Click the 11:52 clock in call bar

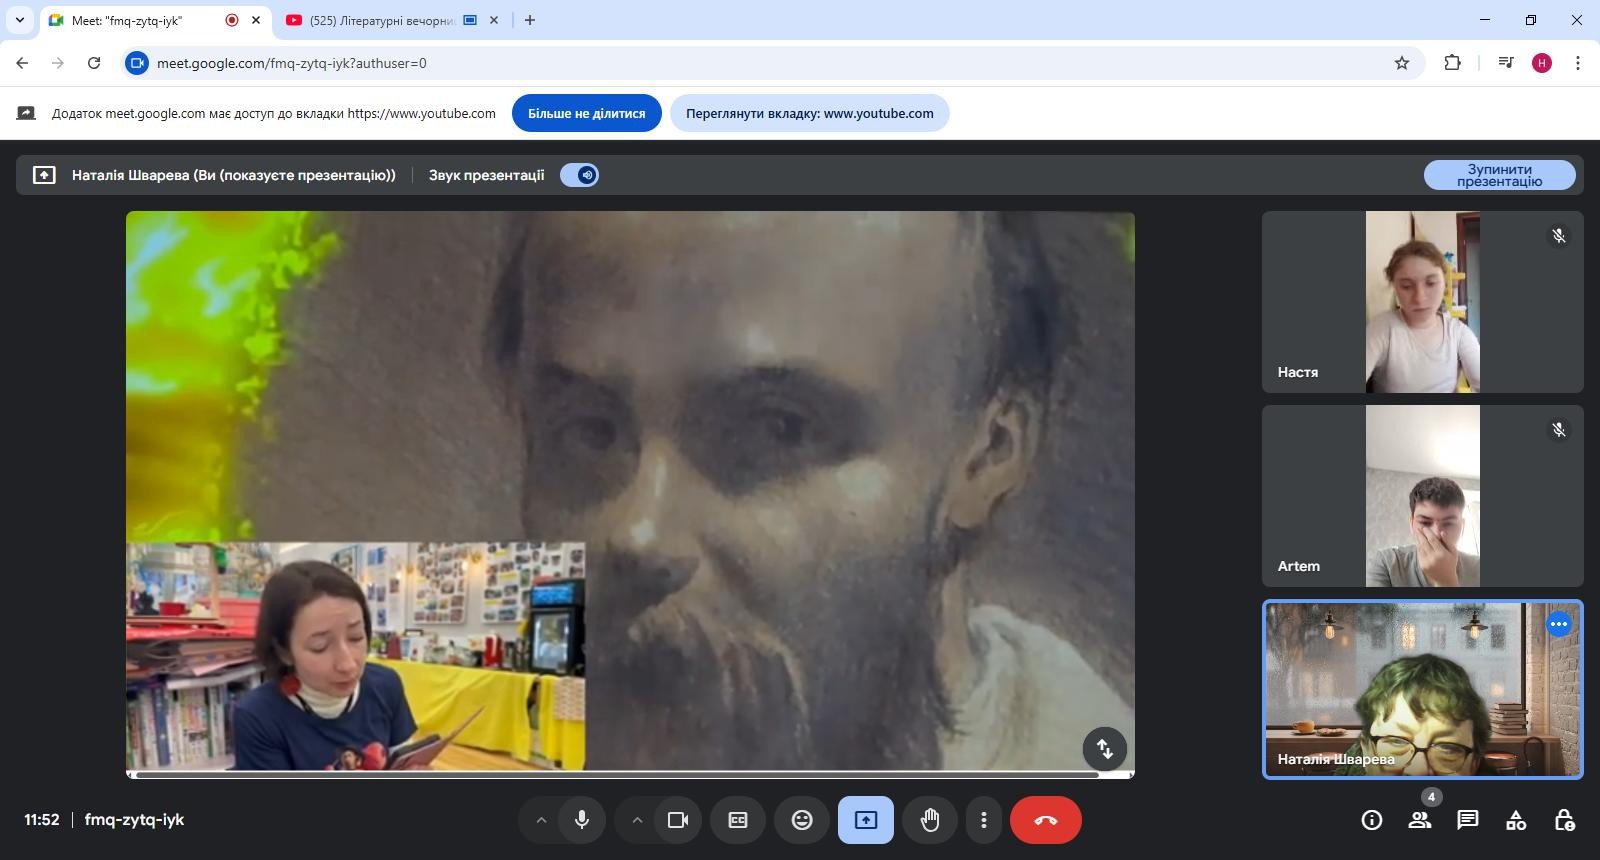tap(42, 820)
